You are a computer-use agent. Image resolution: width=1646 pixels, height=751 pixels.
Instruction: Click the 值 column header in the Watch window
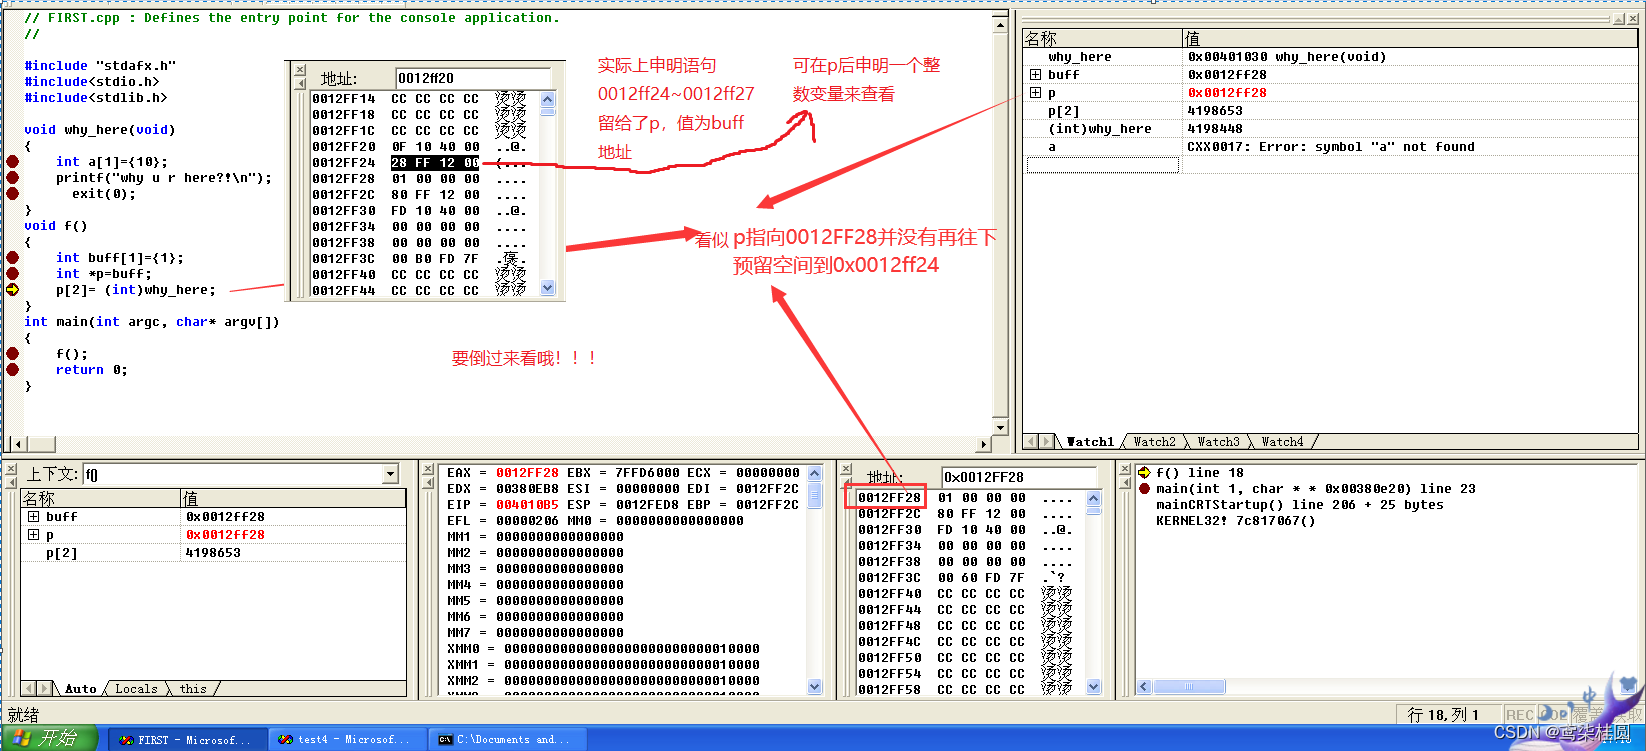pyautogui.click(x=1410, y=39)
